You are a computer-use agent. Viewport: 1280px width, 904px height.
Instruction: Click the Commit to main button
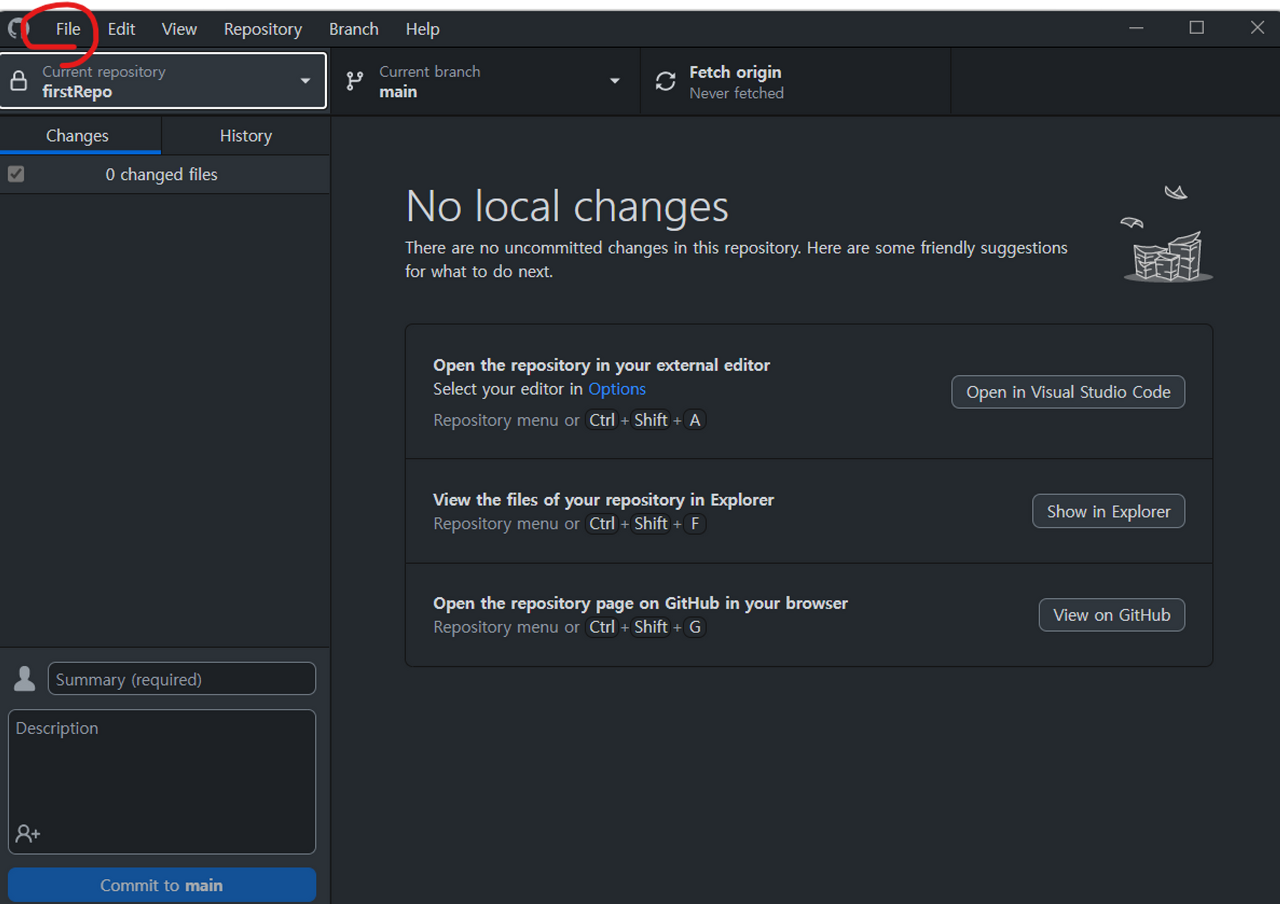[162, 885]
